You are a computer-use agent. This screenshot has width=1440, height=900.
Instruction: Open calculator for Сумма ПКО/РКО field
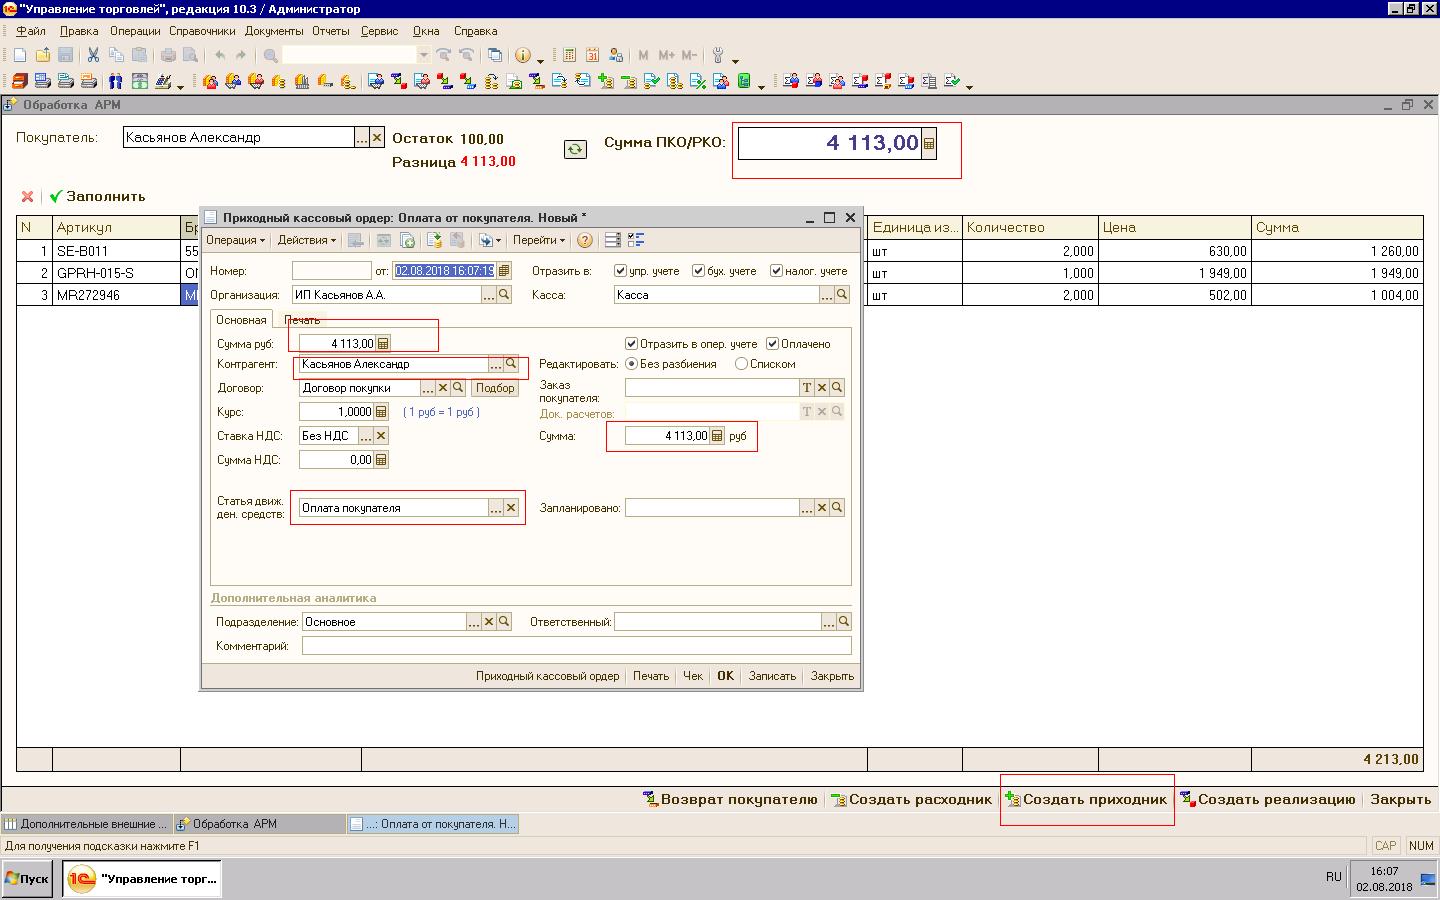click(x=929, y=144)
